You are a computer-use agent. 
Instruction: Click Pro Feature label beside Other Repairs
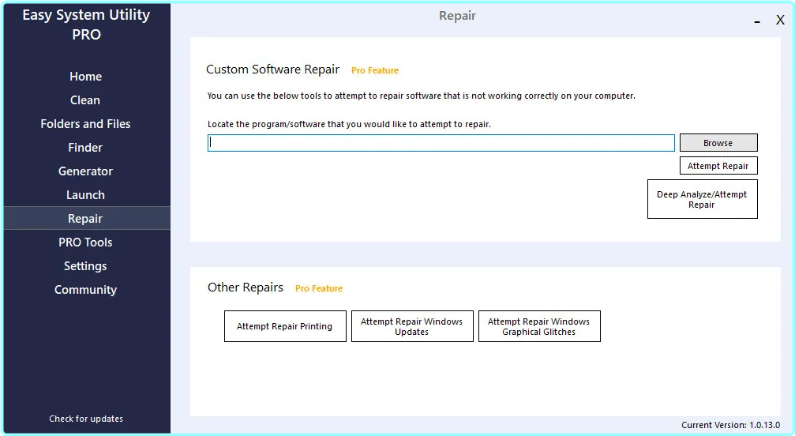(x=319, y=288)
